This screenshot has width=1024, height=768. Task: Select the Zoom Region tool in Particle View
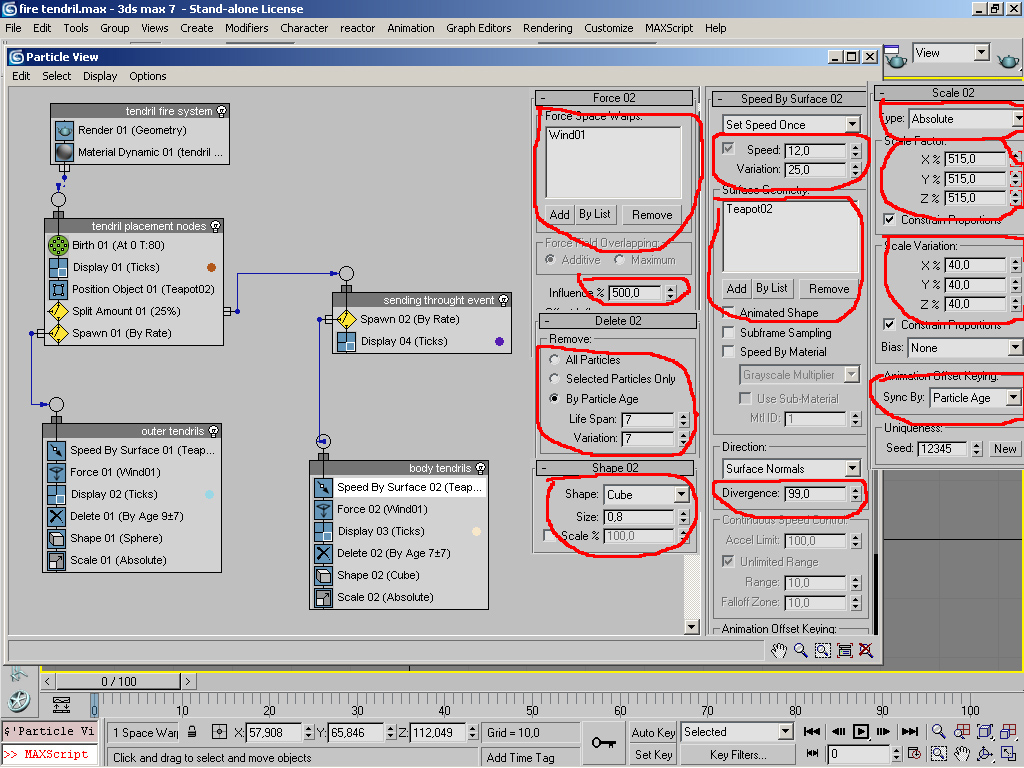pyautogui.click(x=822, y=650)
